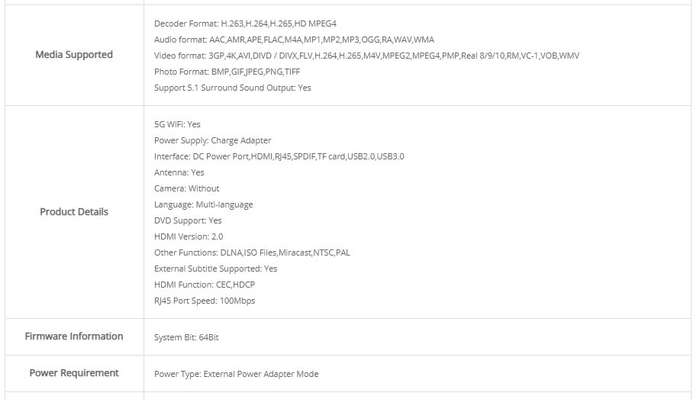Screen dimensions: 700x405
Task: Click the HDMI Function: CEC,HDCP line
Action: coord(204,285)
